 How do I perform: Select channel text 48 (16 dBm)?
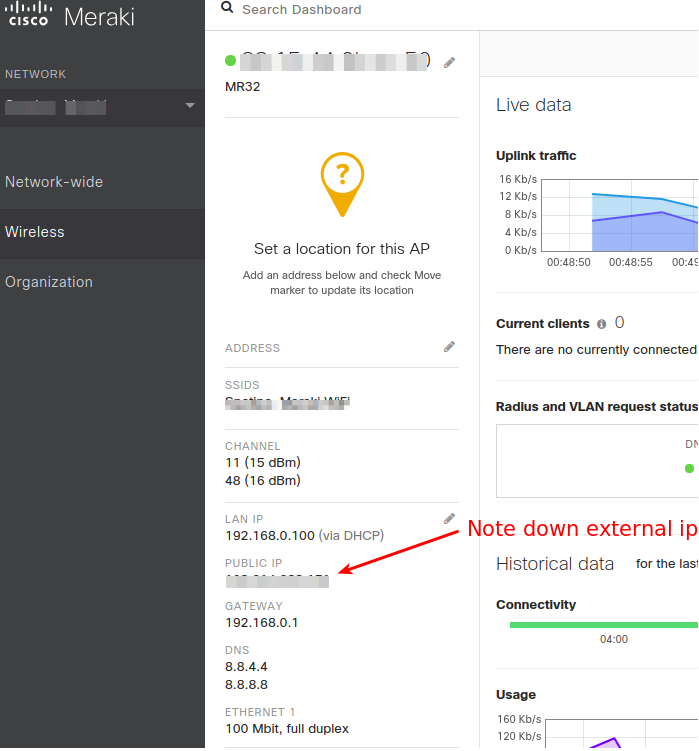coord(263,481)
